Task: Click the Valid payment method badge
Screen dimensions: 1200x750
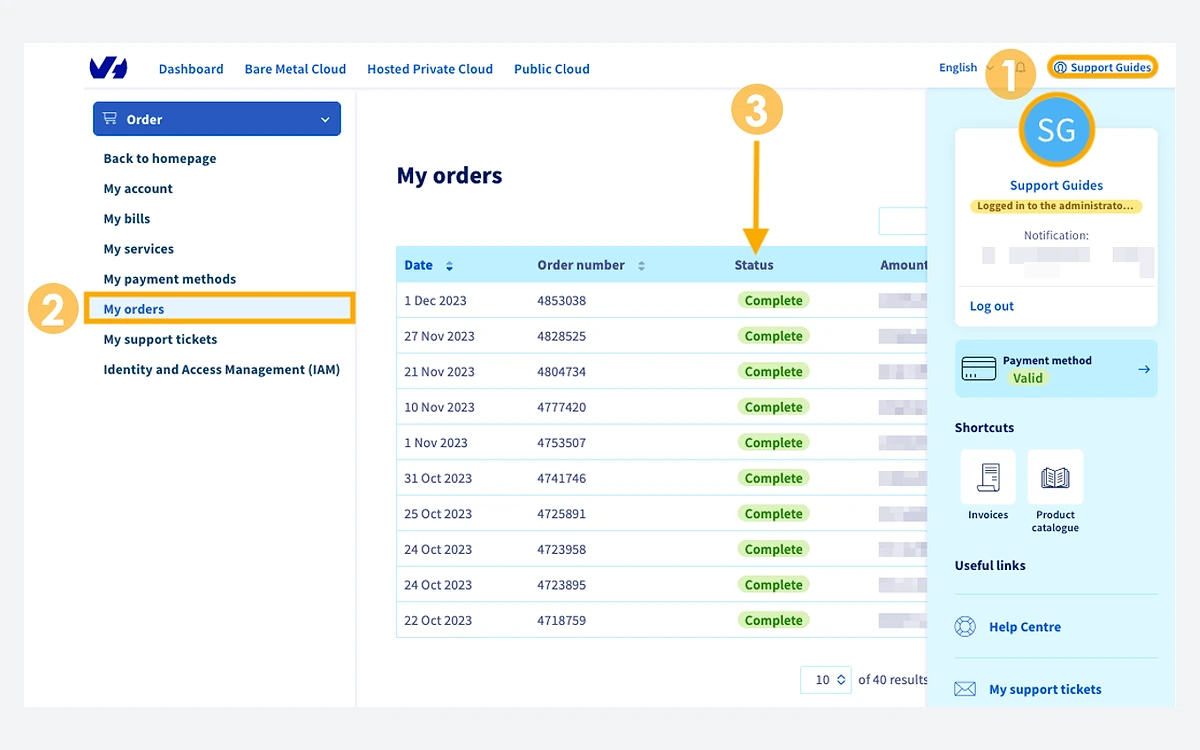Action: click(1028, 378)
